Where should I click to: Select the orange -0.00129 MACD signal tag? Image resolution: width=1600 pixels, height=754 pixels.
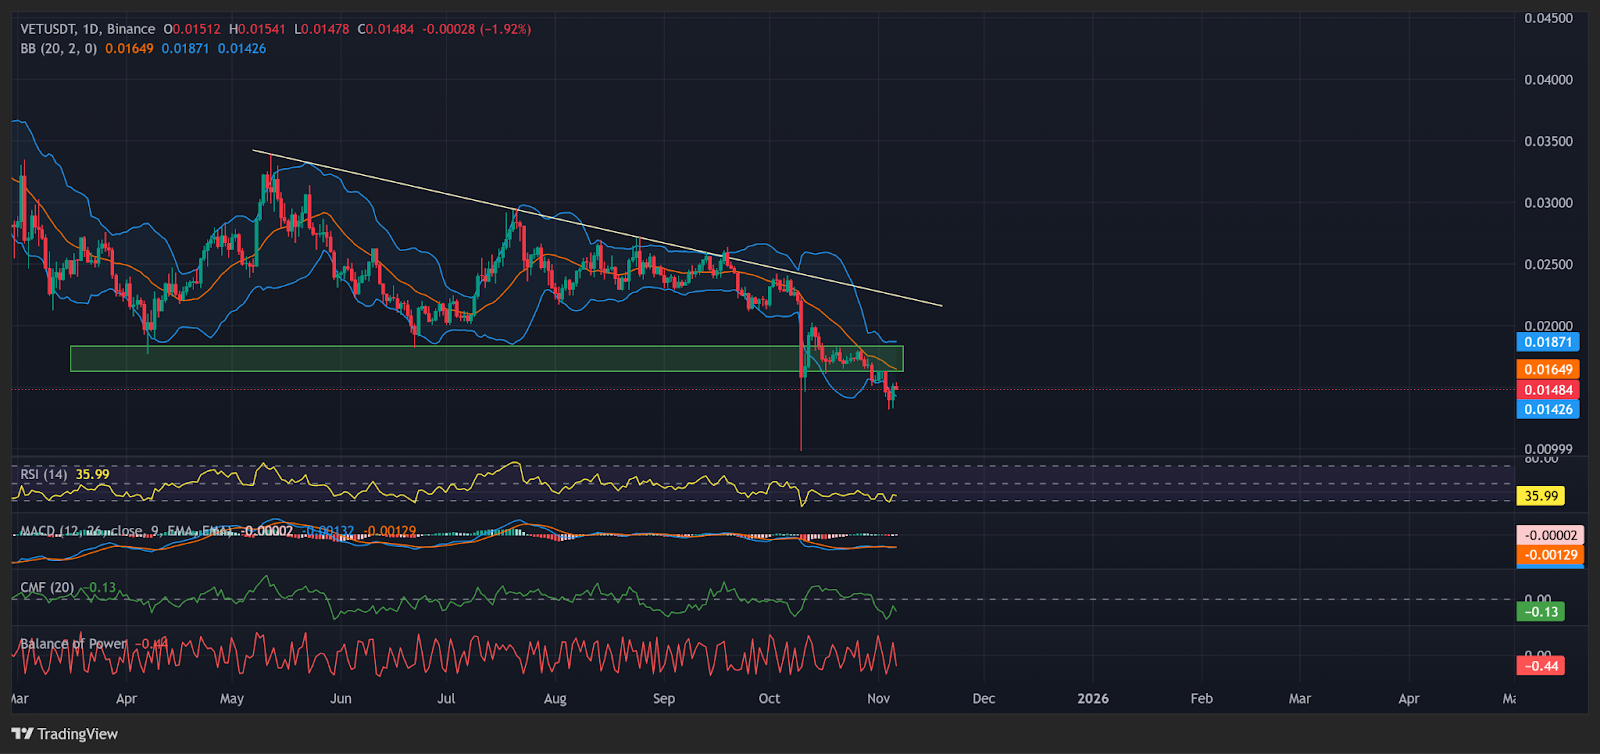(x=1550, y=555)
